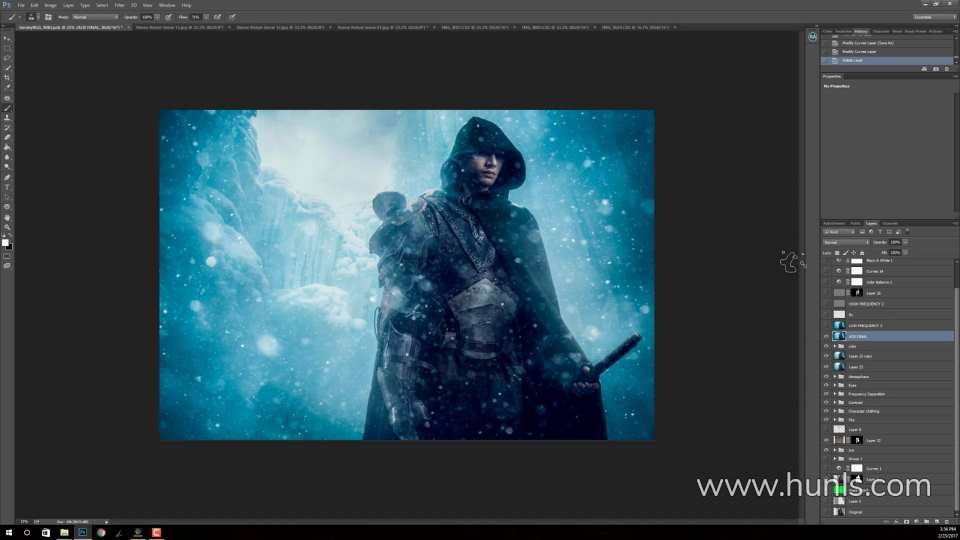The width and height of the screenshot is (960, 540).
Task: Toggle visibility of Layer 12
Action: coord(827,440)
